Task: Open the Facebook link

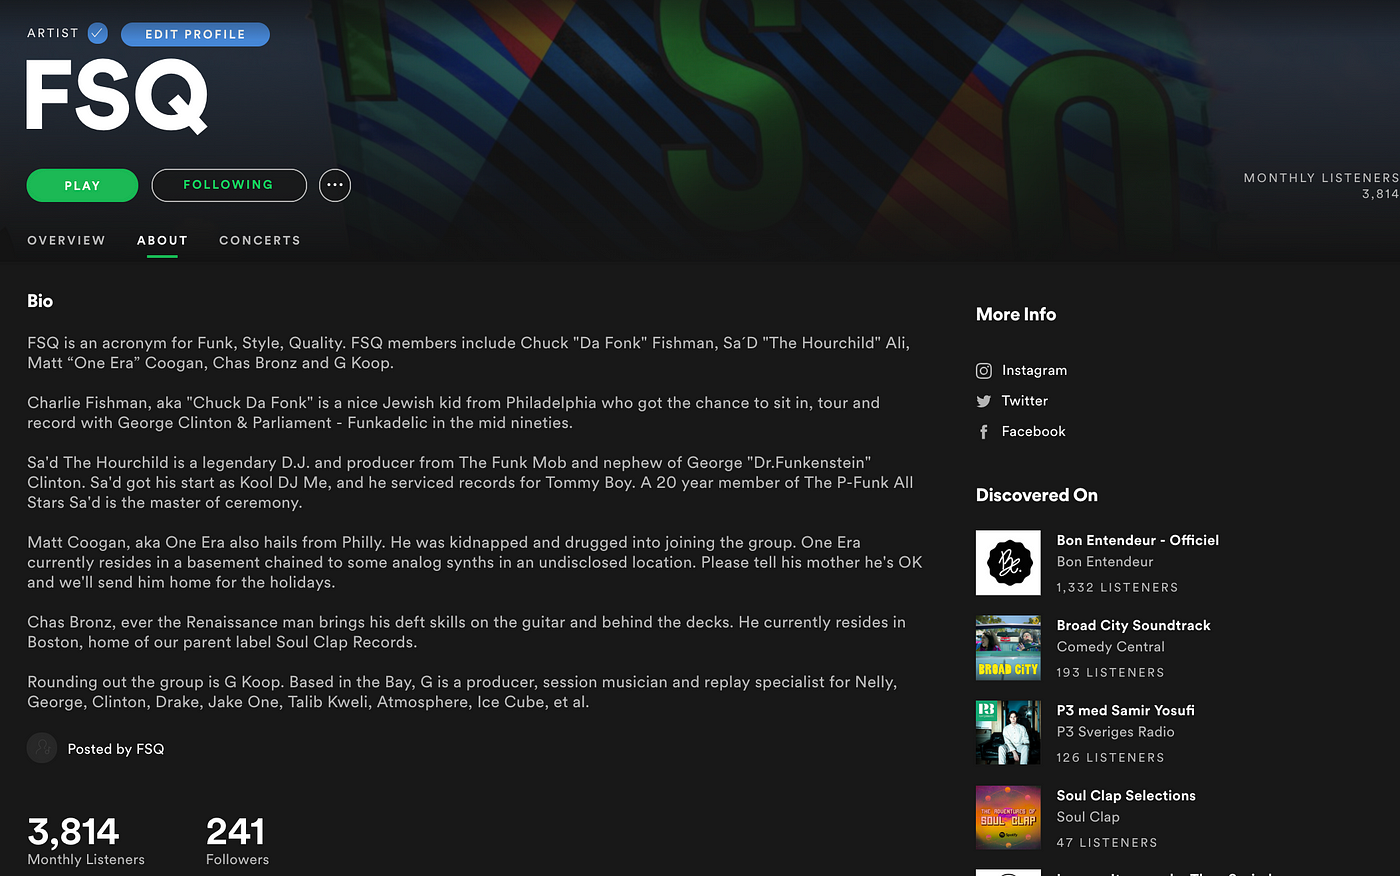Action: click(1033, 432)
